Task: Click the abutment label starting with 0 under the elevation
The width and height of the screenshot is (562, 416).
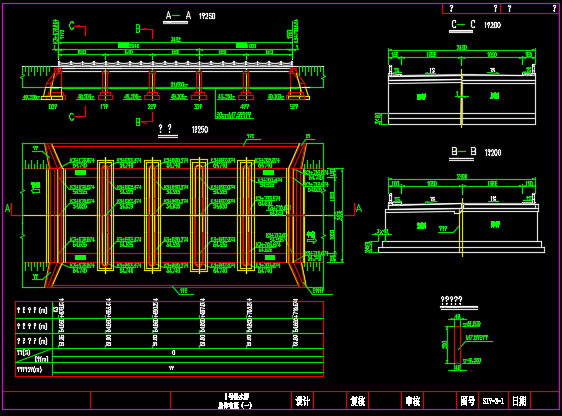Action: click(53, 106)
